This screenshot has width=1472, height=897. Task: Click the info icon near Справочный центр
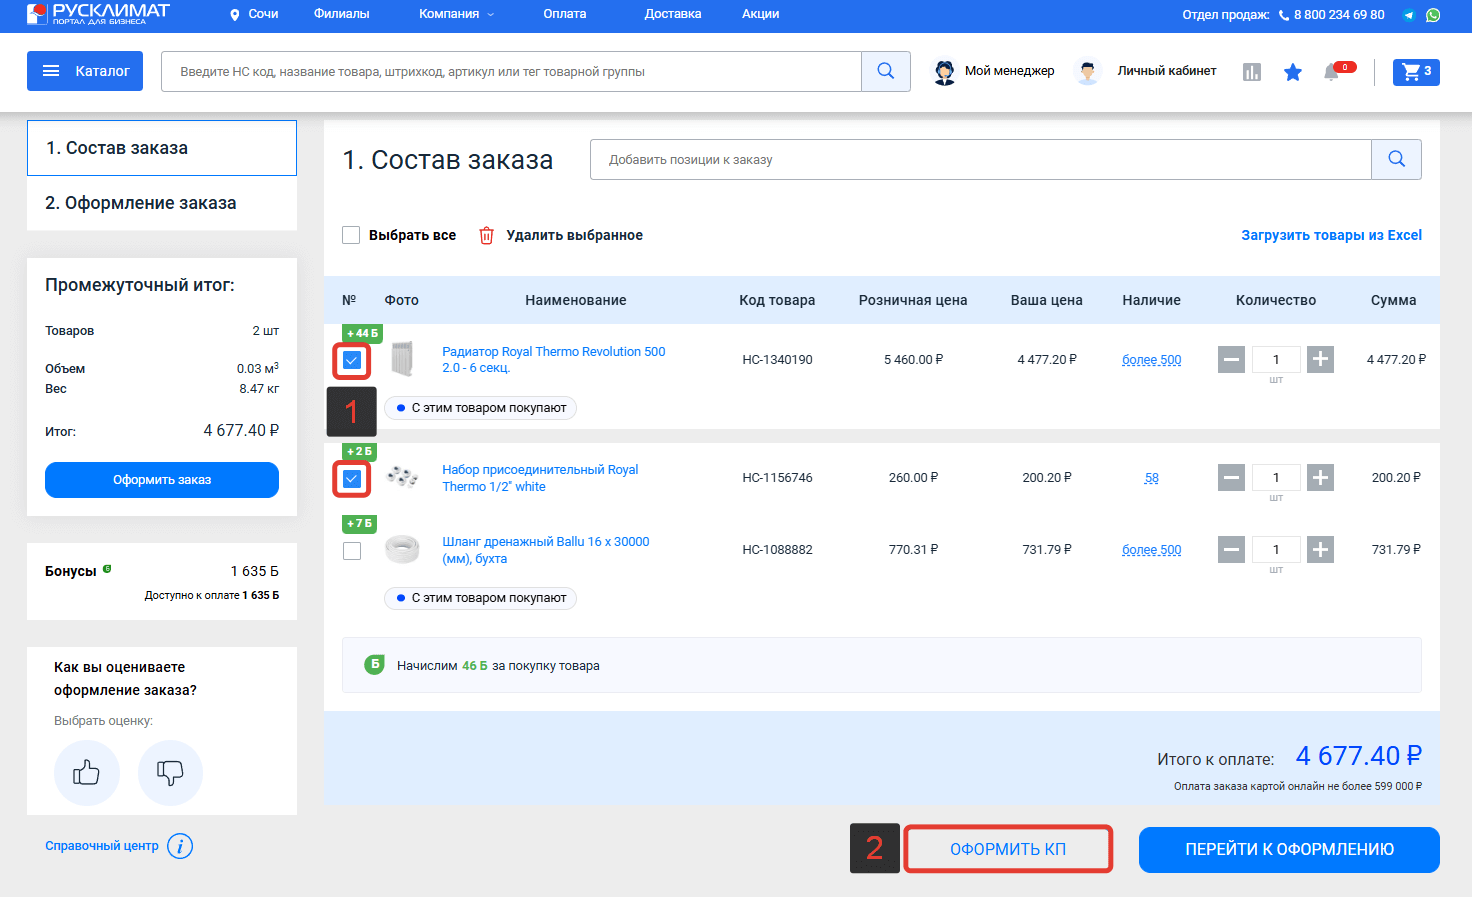(x=180, y=846)
